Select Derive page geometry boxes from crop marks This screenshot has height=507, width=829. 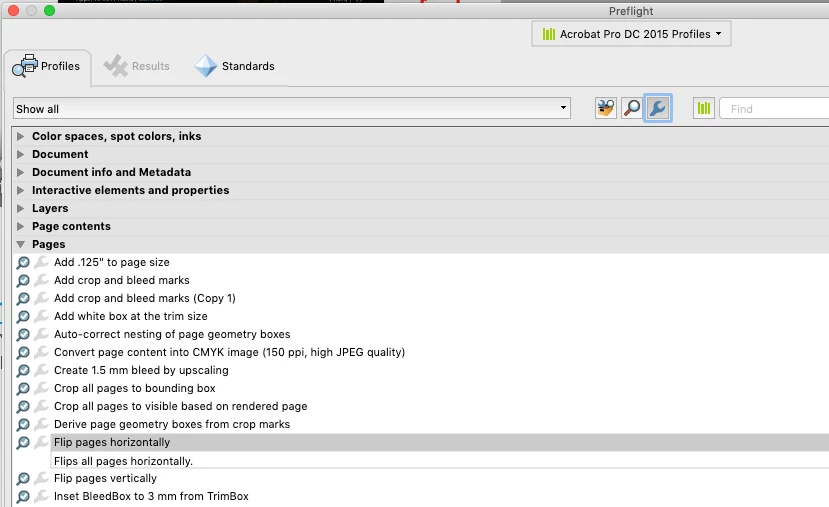click(172, 424)
